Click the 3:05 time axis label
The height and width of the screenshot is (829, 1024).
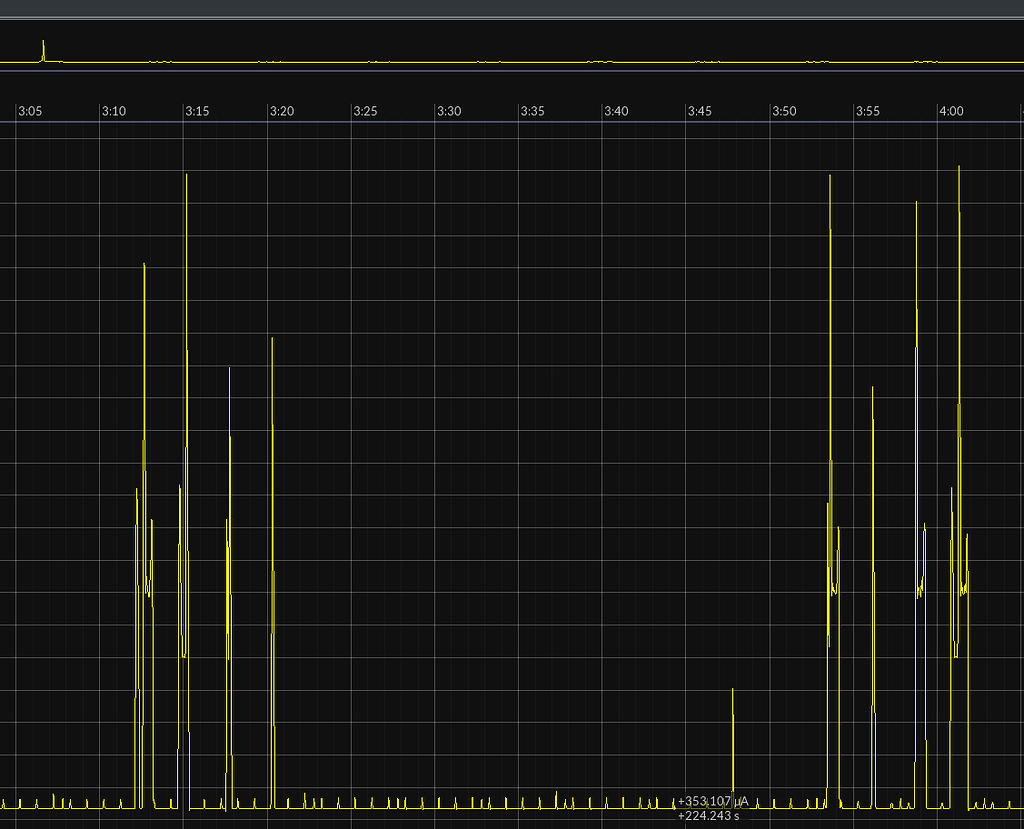(x=30, y=111)
